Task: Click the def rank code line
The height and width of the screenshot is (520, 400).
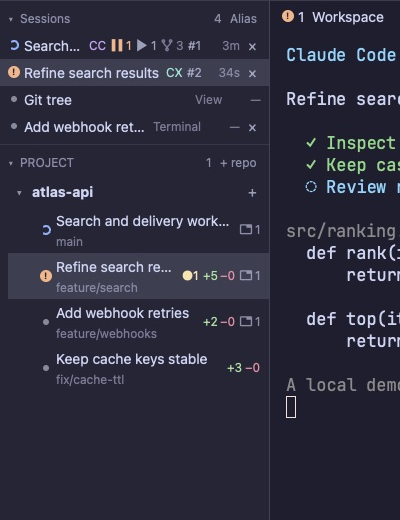Action: (353, 253)
